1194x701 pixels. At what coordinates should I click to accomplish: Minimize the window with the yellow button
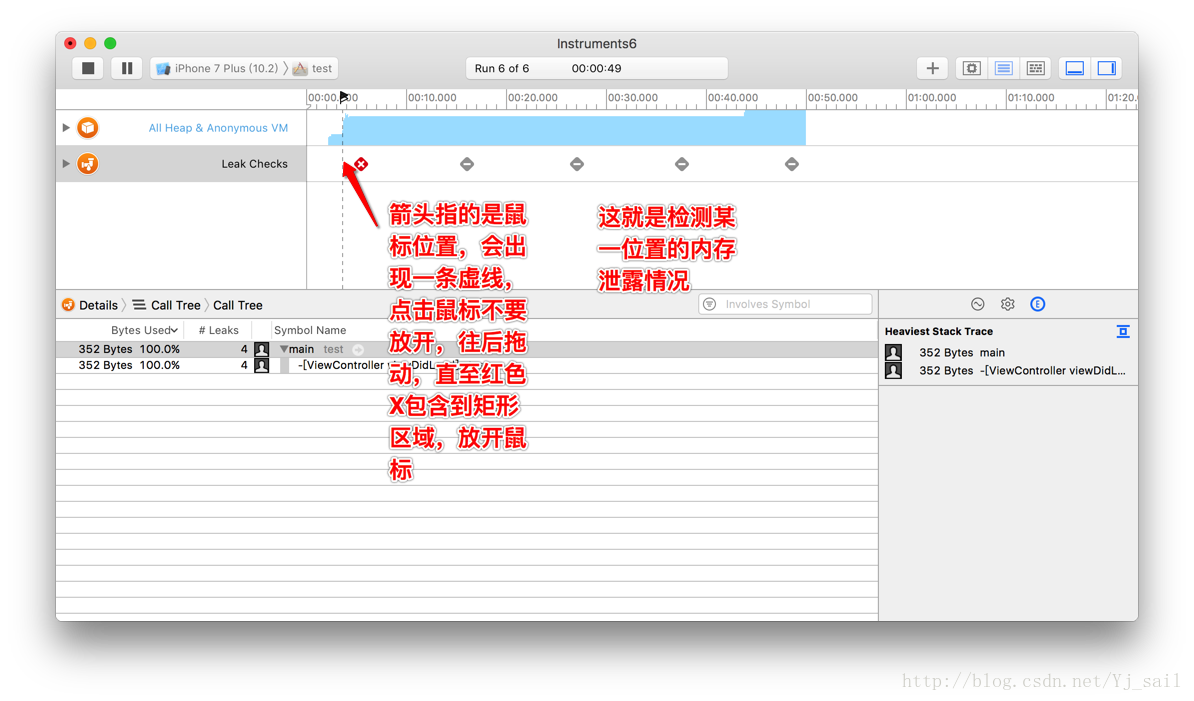pos(90,43)
